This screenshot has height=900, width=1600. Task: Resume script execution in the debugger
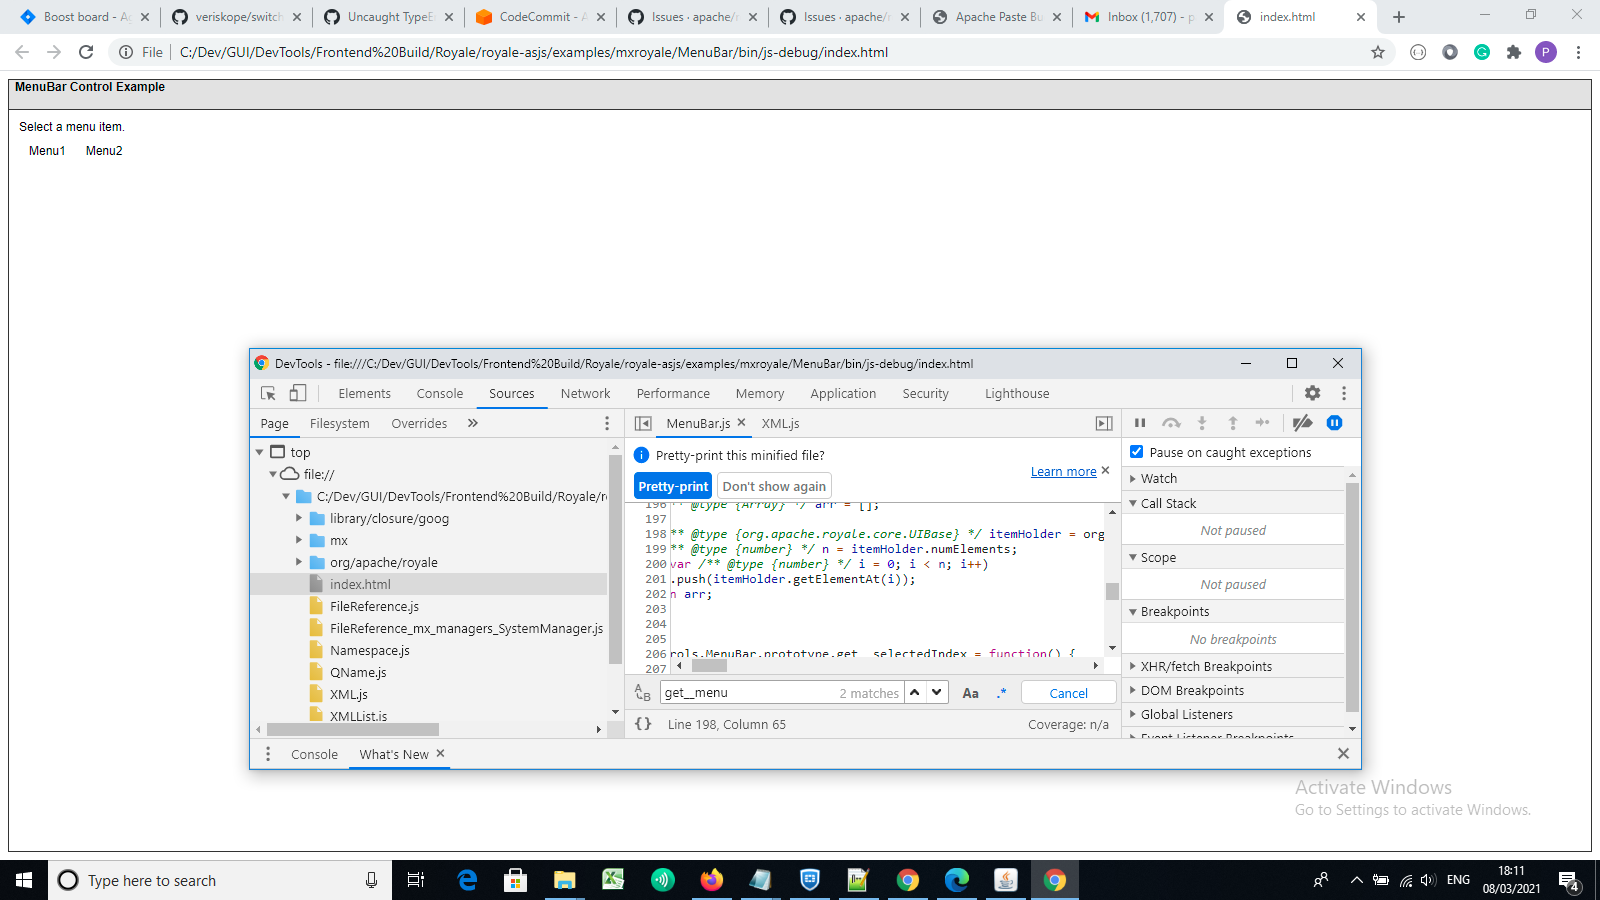click(1140, 422)
